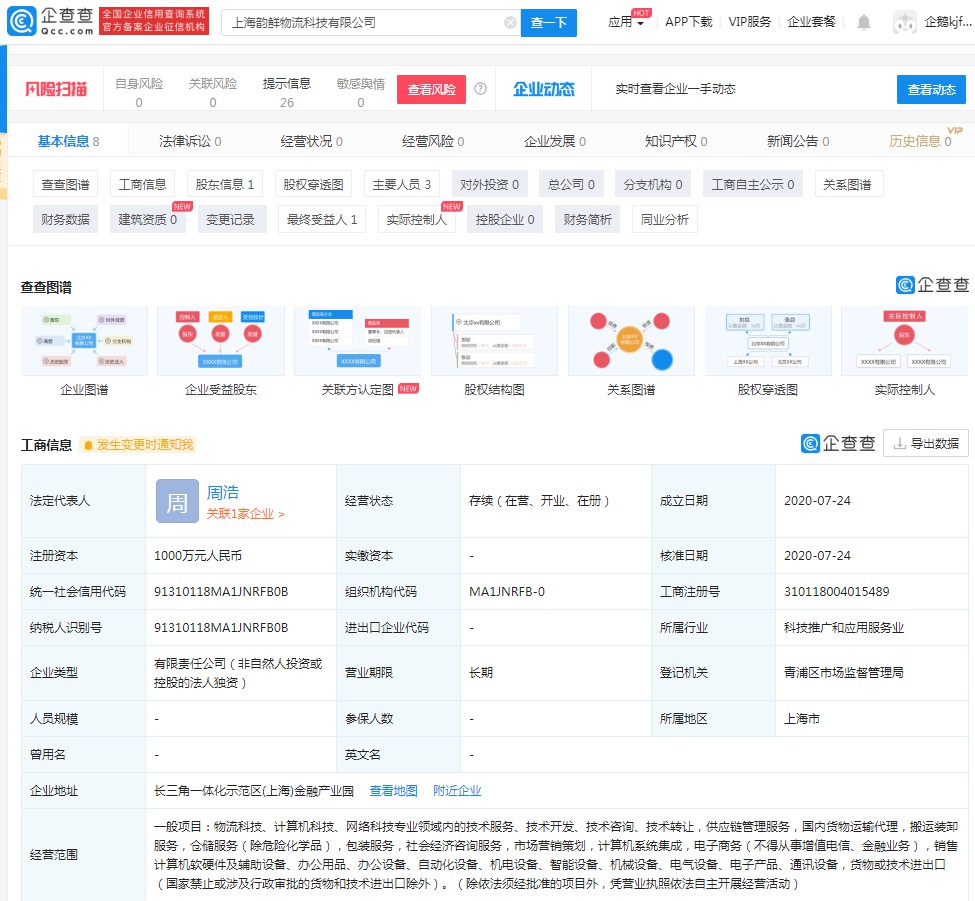Viewport: 975px width, 901px height.
Task: Select 提示信息 26 item
Action: (x=286, y=92)
